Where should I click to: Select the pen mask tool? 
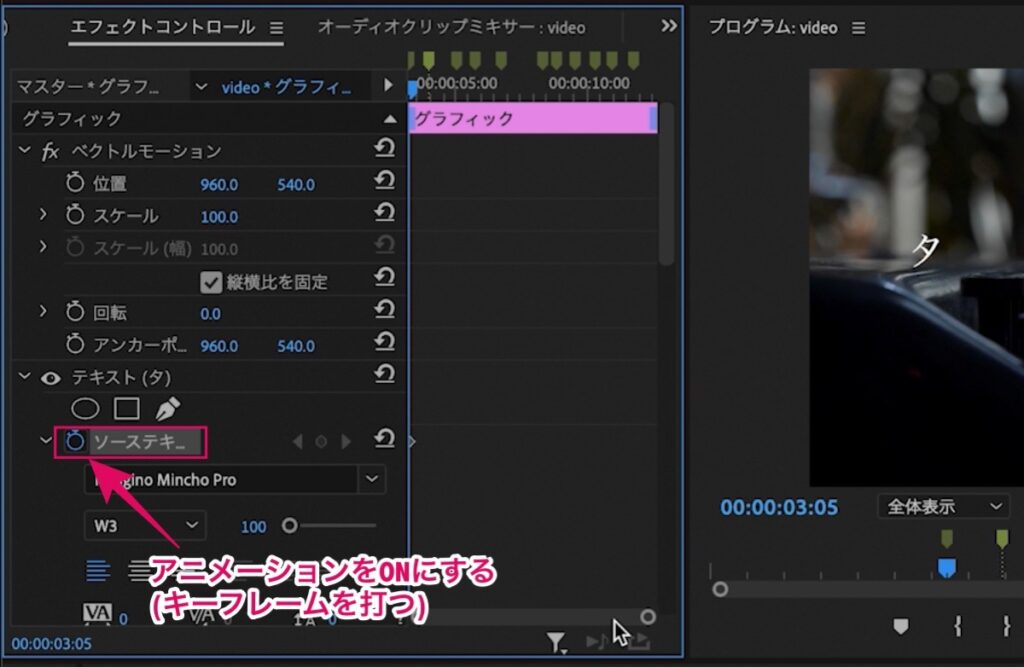[168, 409]
